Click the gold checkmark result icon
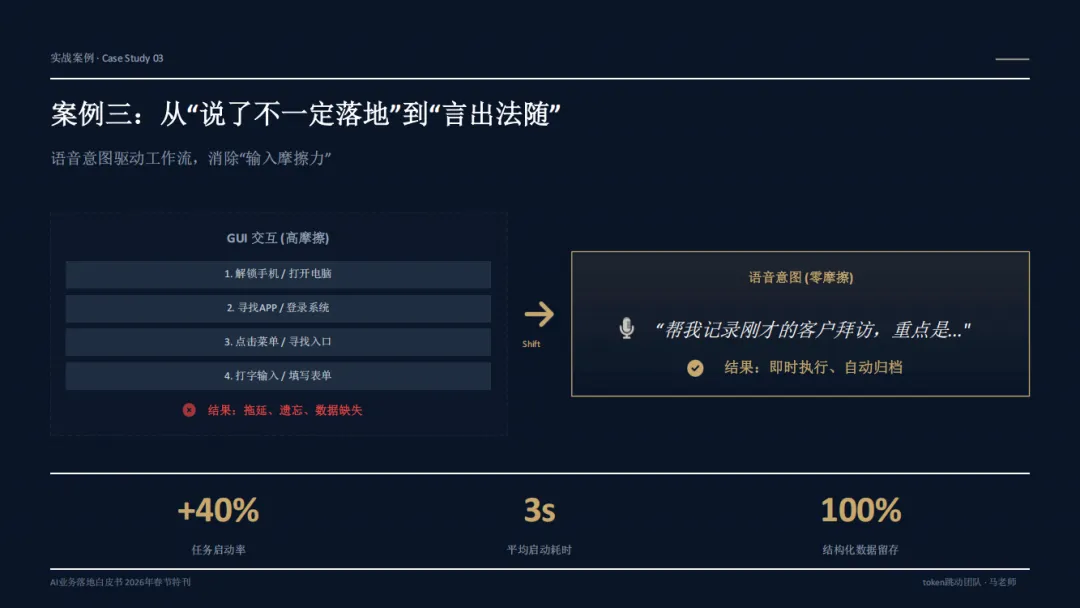 click(x=695, y=368)
